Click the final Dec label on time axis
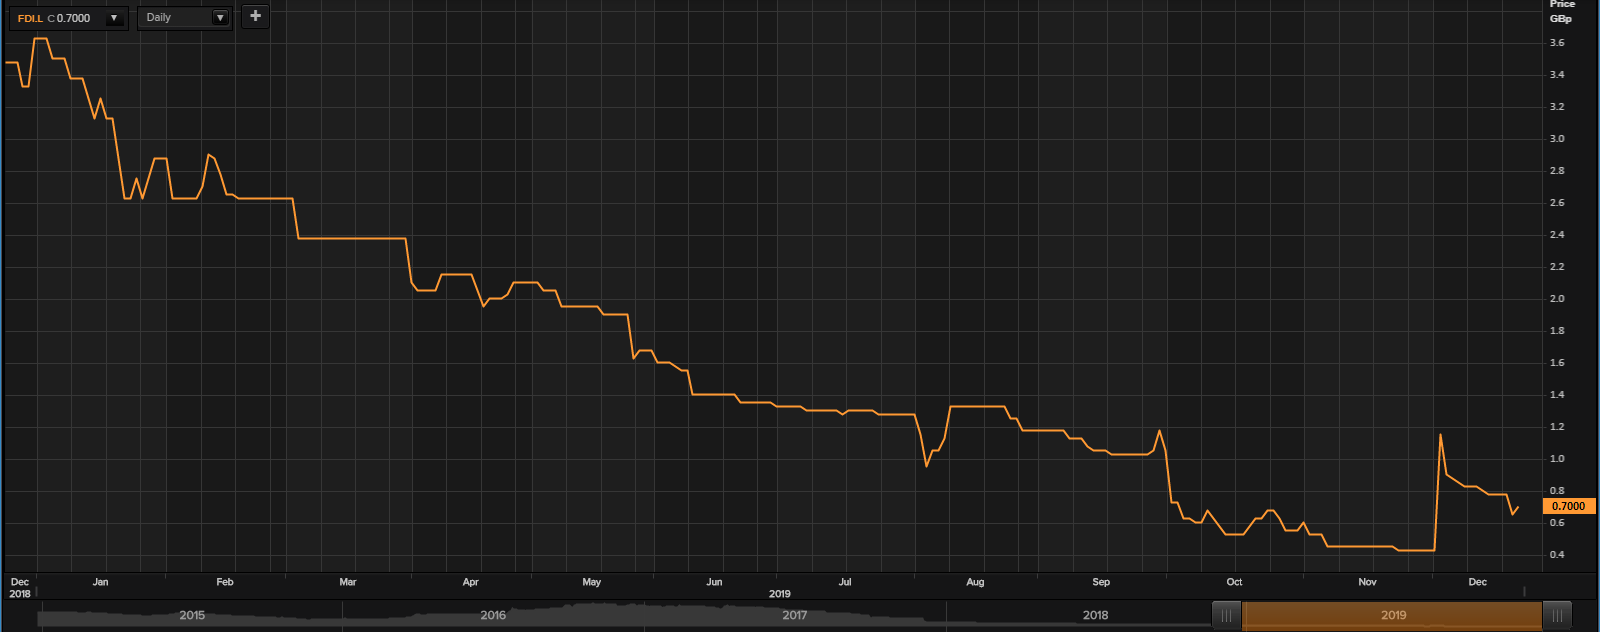This screenshot has width=1600, height=632. [x=1478, y=582]
